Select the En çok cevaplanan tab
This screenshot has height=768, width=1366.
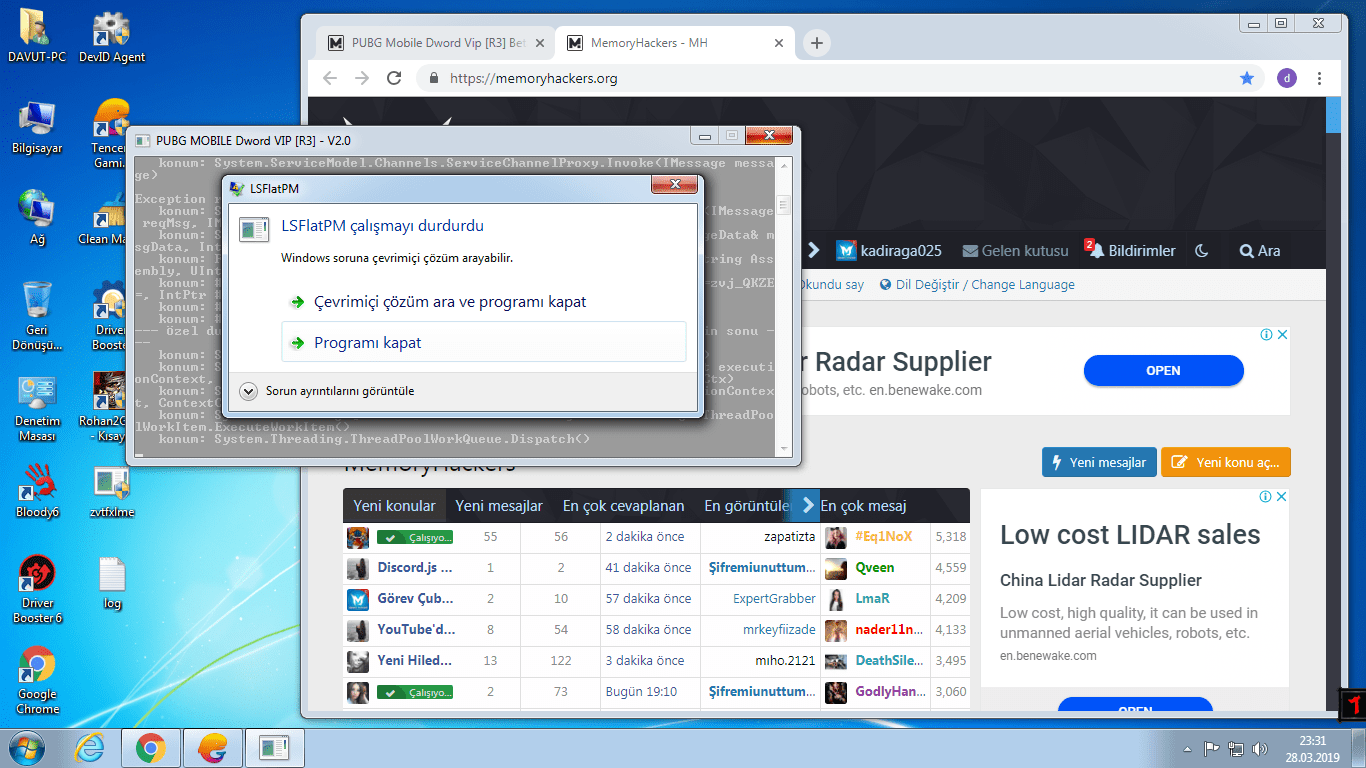[x=623, y=506]
